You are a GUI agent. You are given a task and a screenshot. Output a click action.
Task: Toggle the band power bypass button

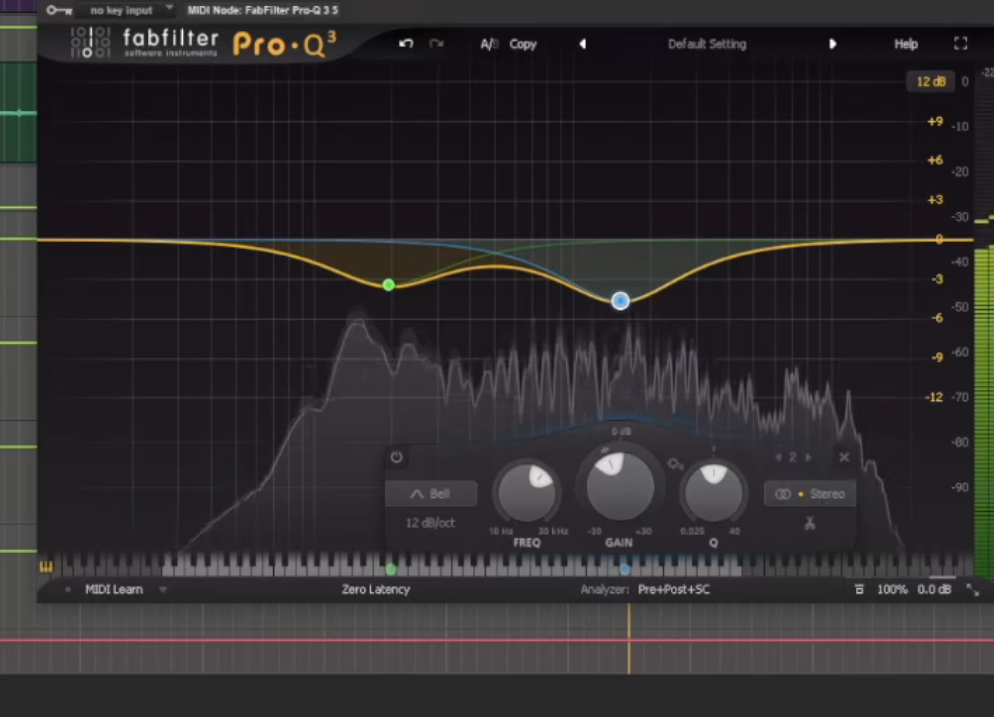coord(396,457)
